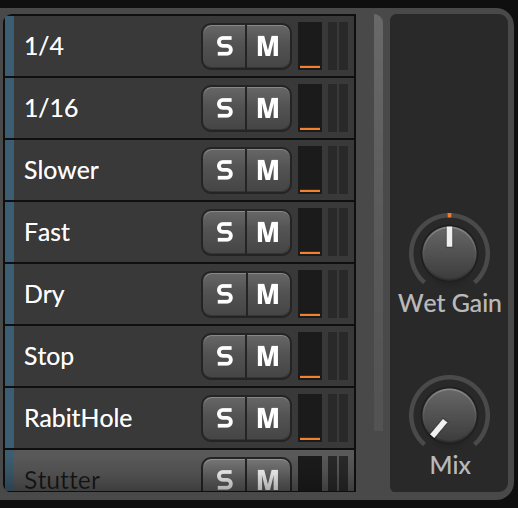Viewport: 518px width, 508px height.
Task: Mute the Fast layer
Action: pos(268,232)
